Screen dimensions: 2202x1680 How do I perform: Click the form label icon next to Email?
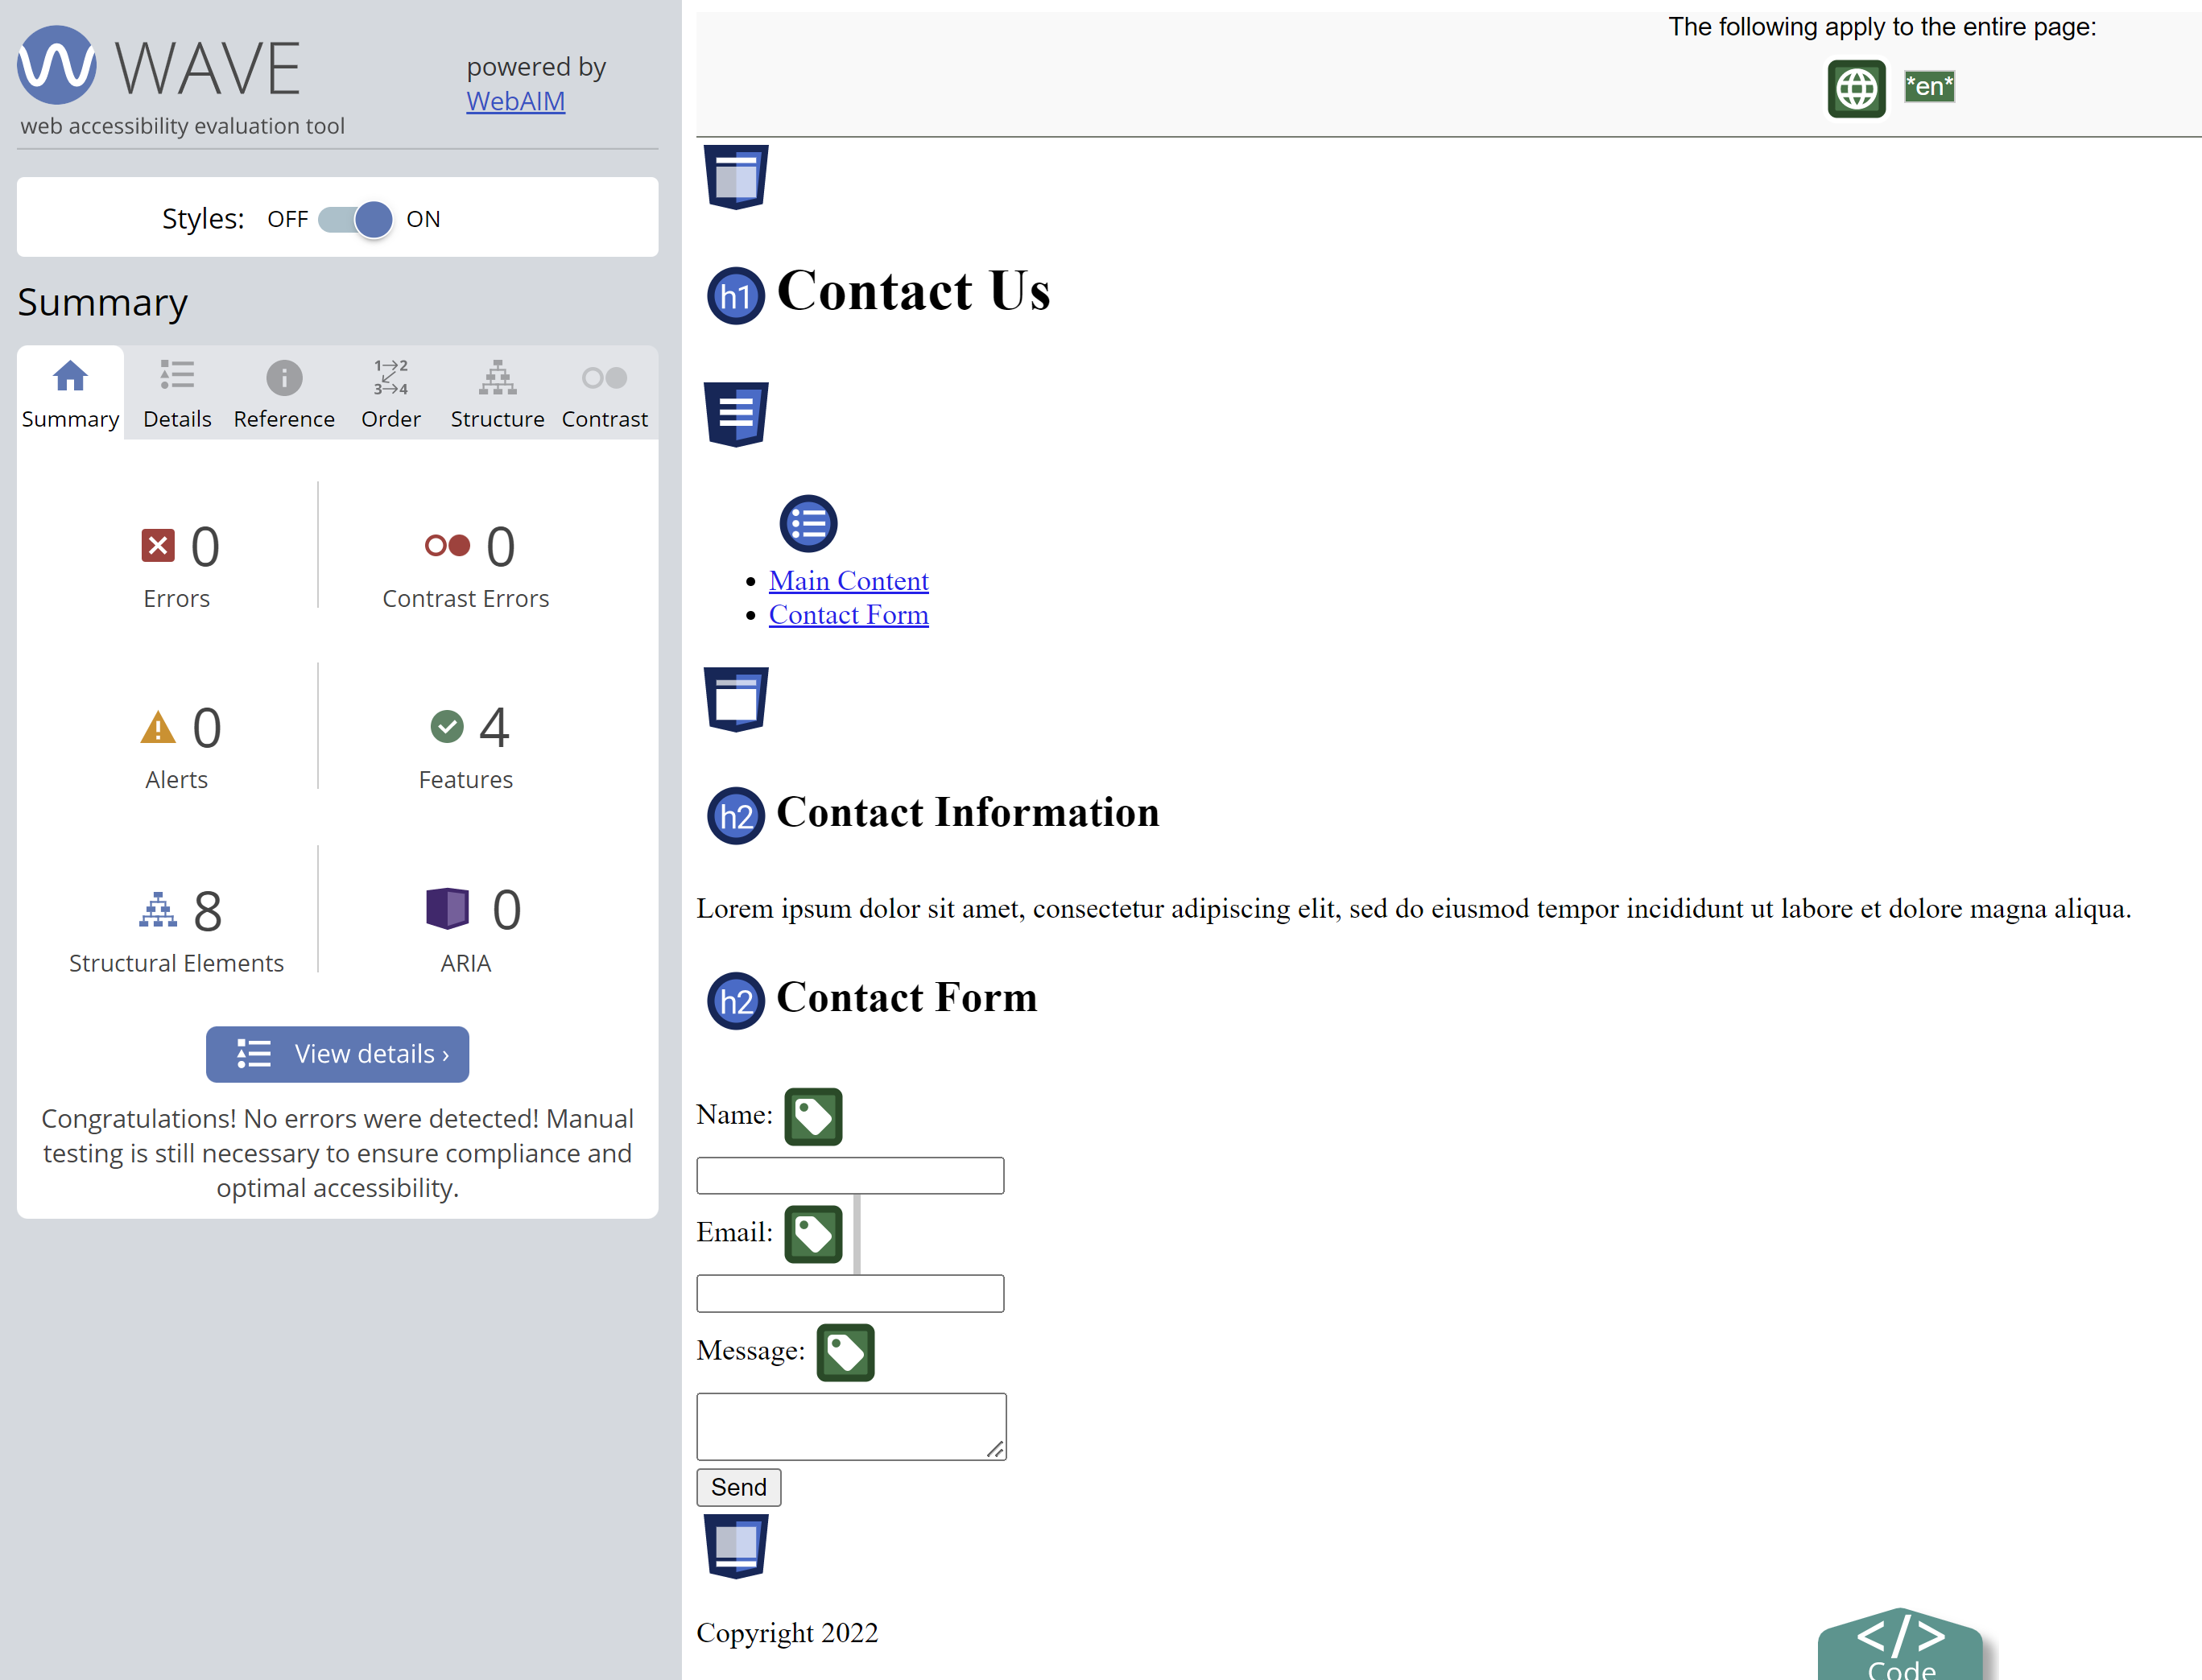813,1234
